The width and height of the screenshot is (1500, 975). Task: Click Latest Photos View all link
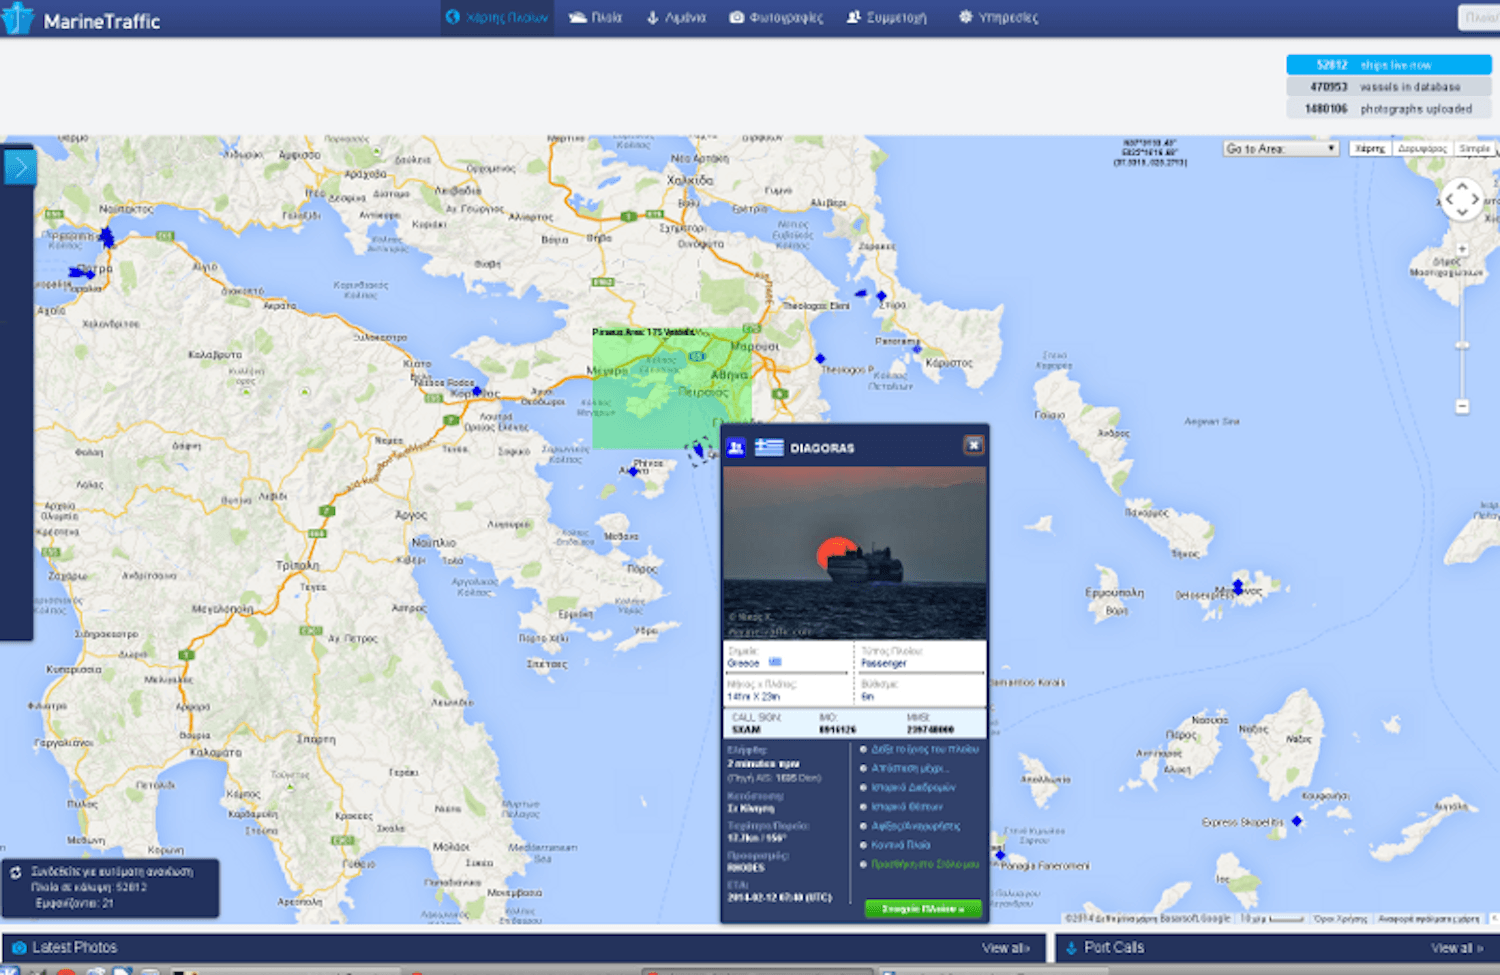1005,948
